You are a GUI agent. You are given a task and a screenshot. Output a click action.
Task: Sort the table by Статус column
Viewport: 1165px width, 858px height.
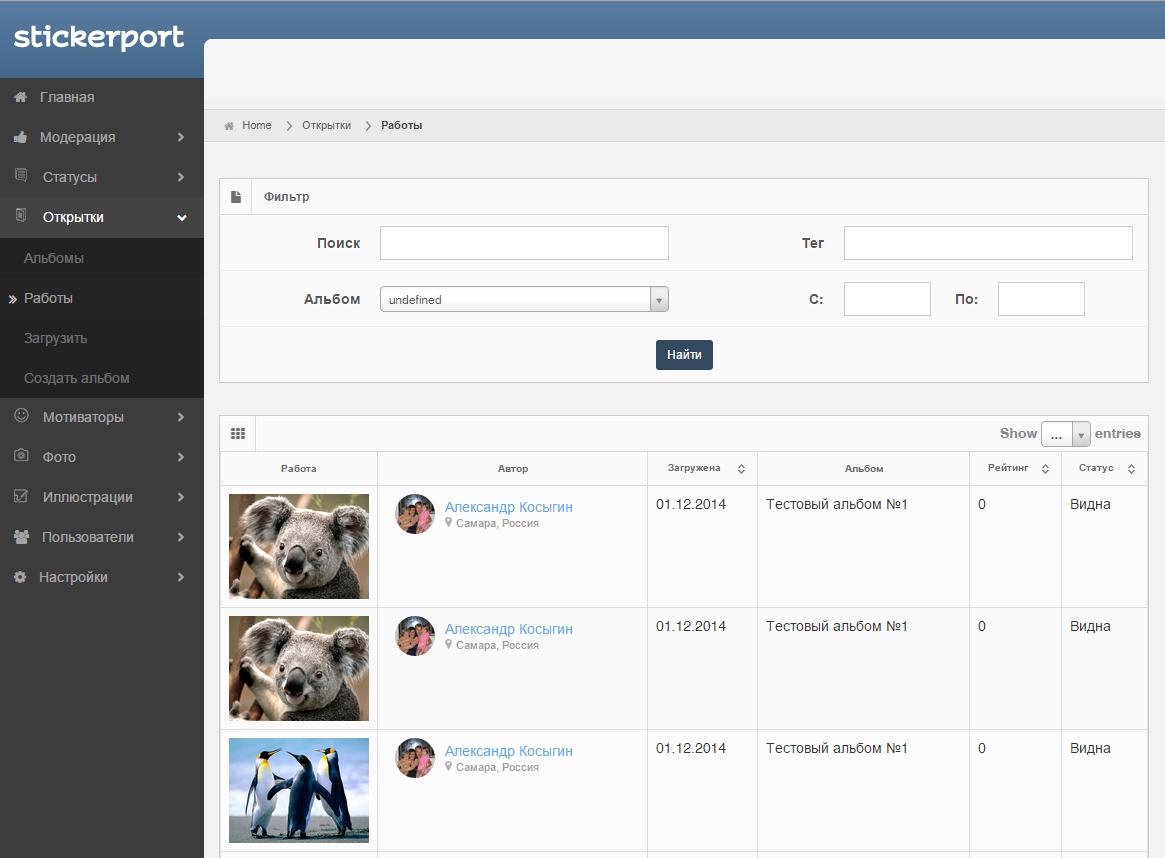1131,468
